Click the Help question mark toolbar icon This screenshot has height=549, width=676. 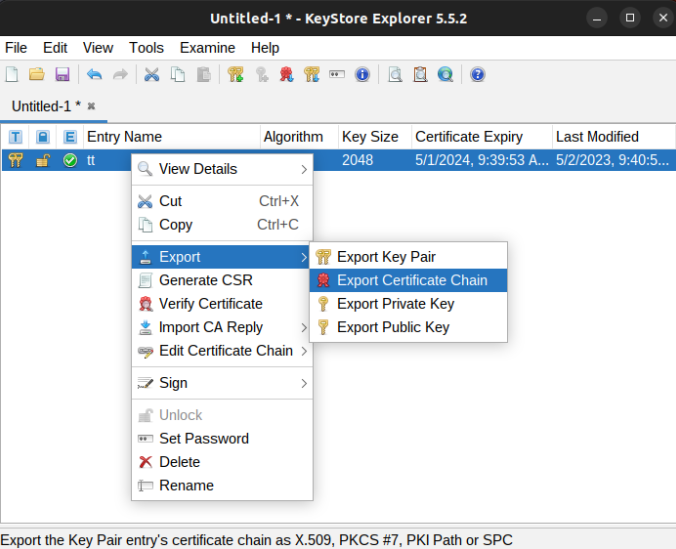[x=477, y=74]
